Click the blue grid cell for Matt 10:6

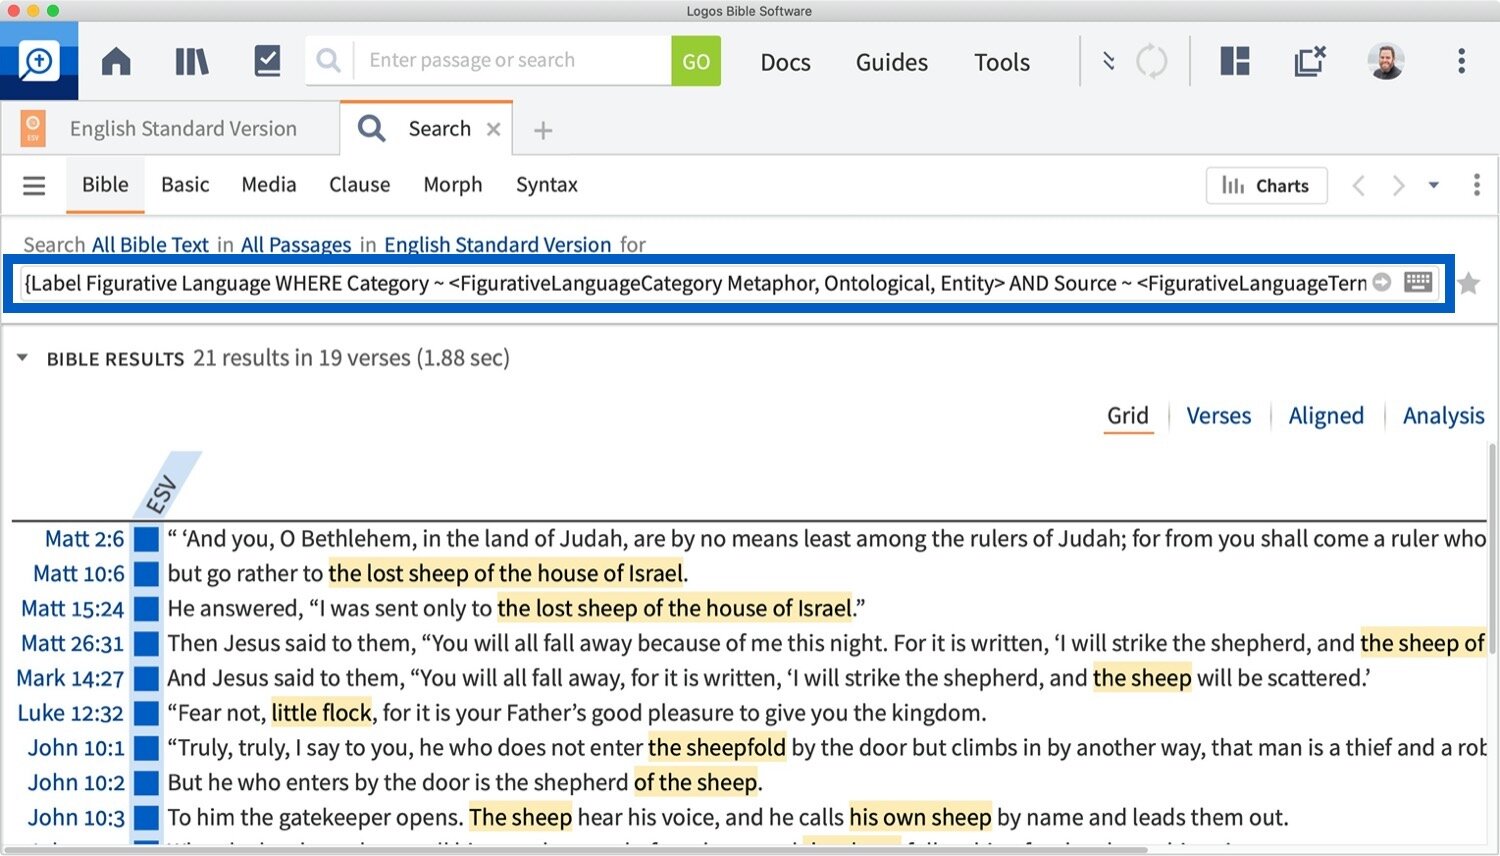147,574
